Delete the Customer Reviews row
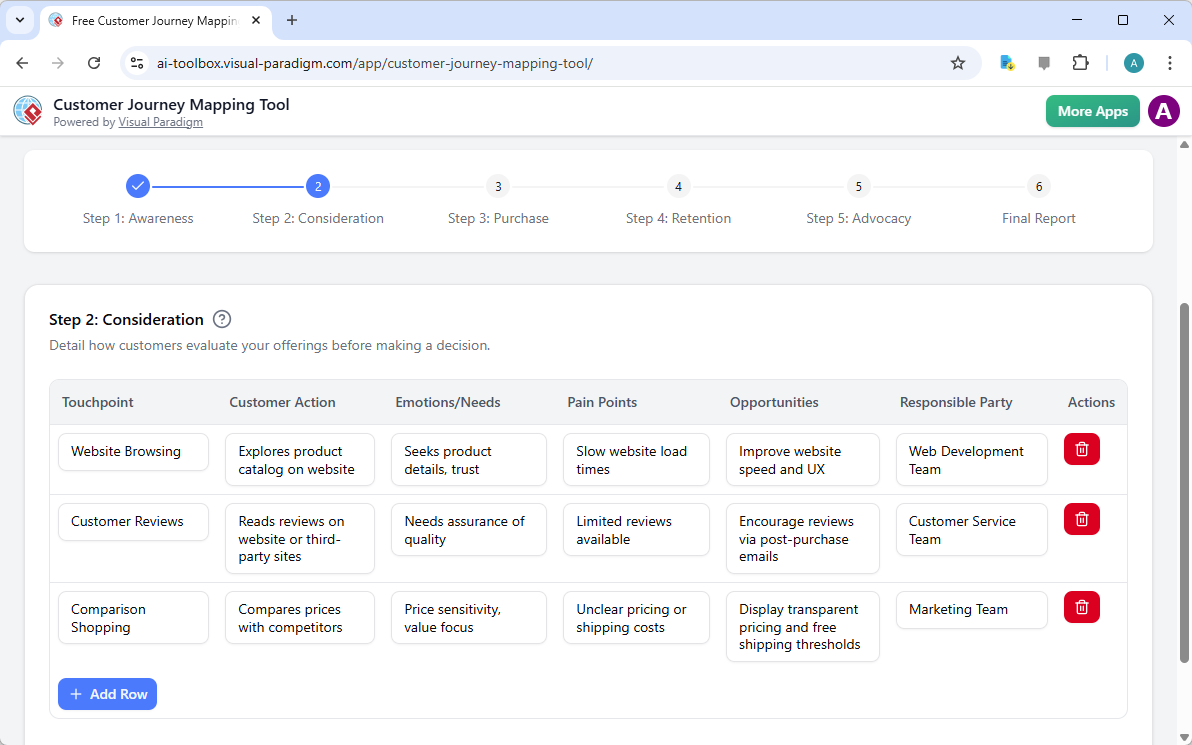This screenshot has width=1192, height=745. [1081, 519]
